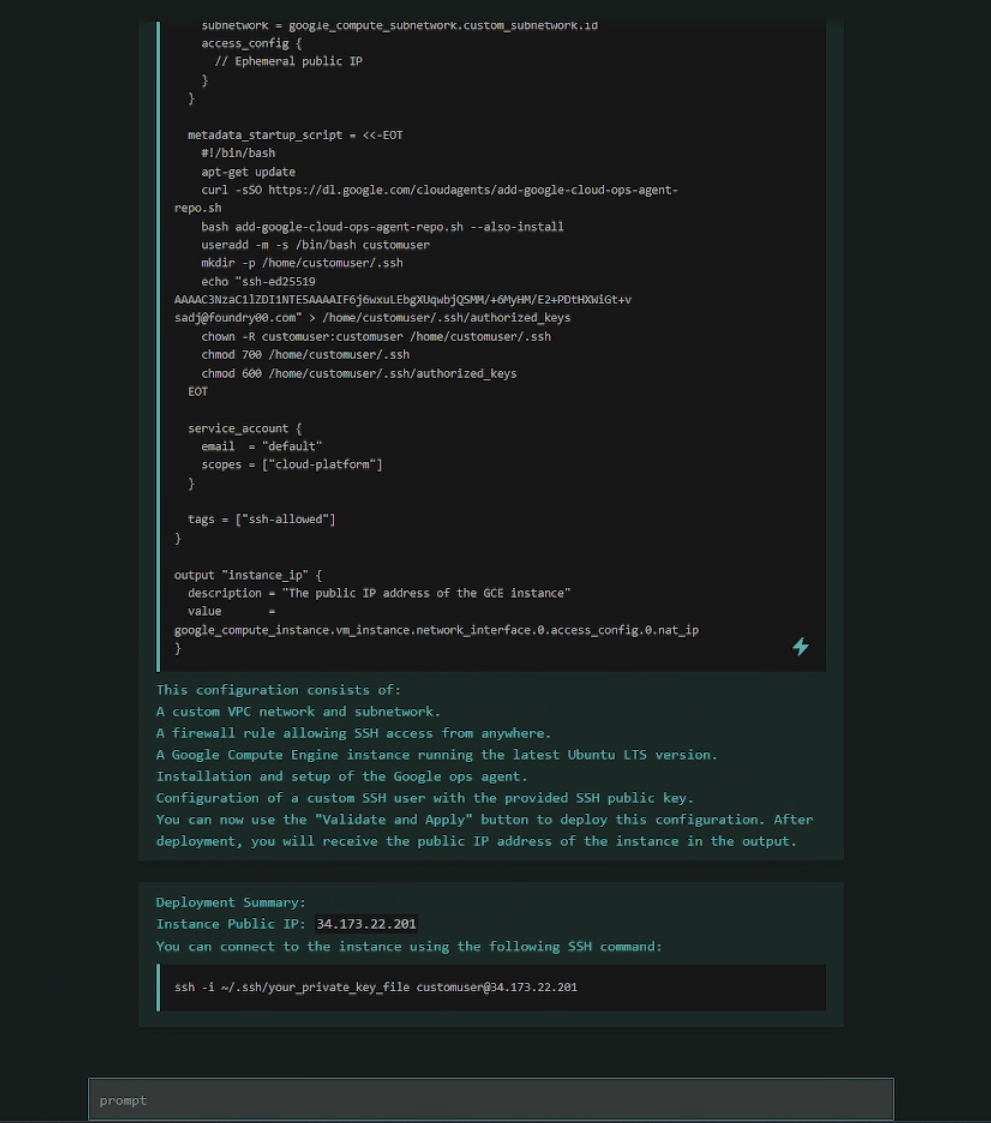This screenshot has height=1123, width=991.
Task: Select the instance public IP 34.173.22.201
Action: [366, 924]
